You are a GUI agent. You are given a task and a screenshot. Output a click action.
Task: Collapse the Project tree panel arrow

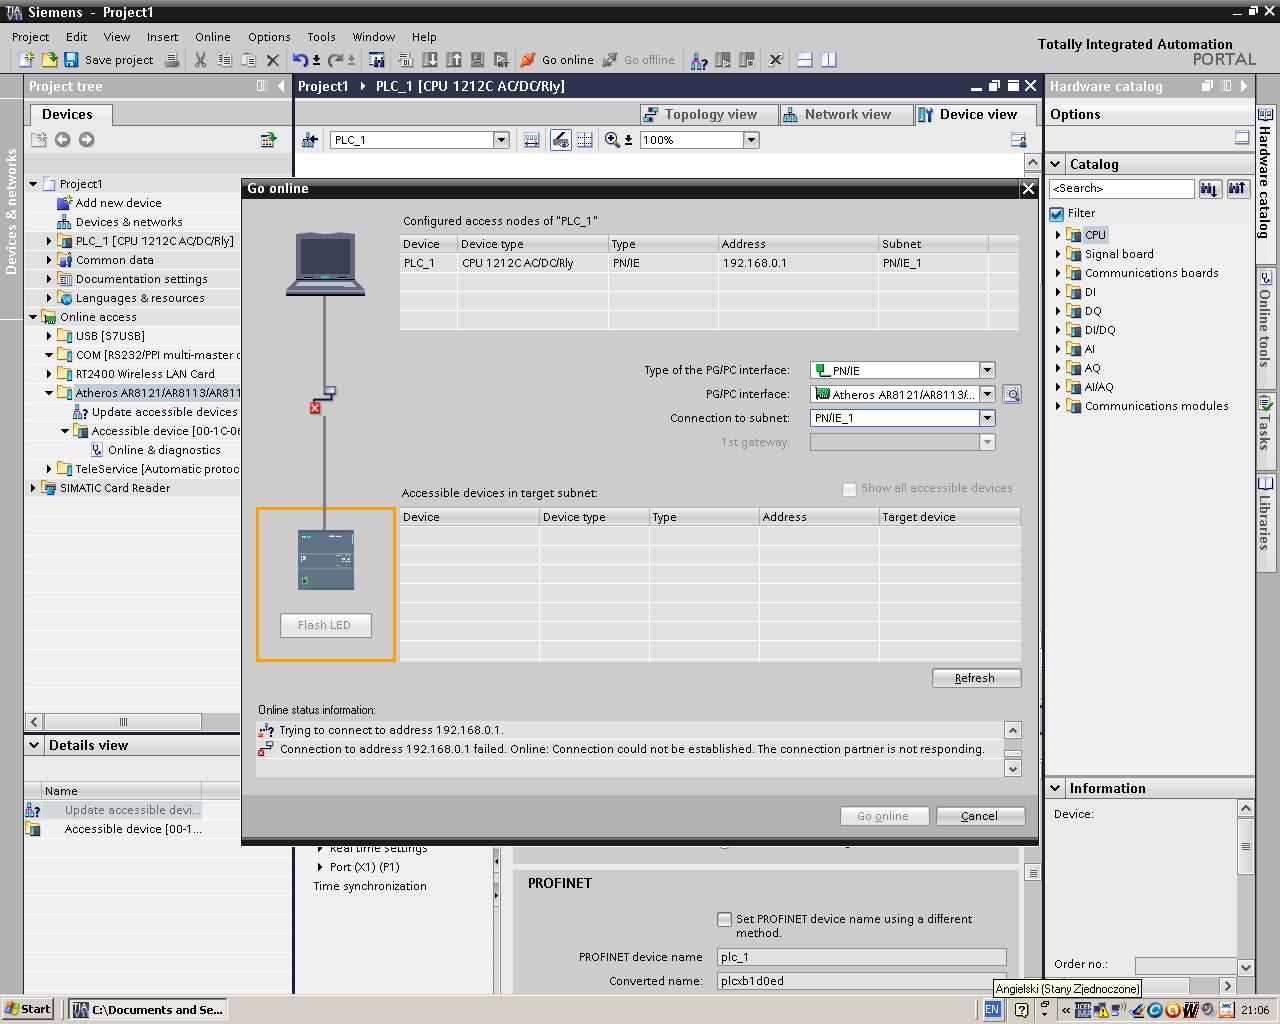(281, 86)
